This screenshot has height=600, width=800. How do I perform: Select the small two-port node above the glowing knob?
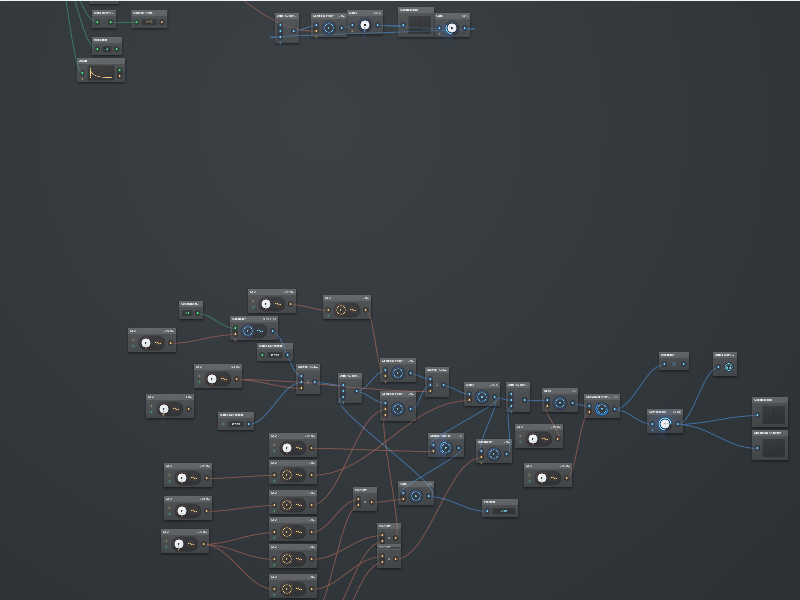(673, 362)
